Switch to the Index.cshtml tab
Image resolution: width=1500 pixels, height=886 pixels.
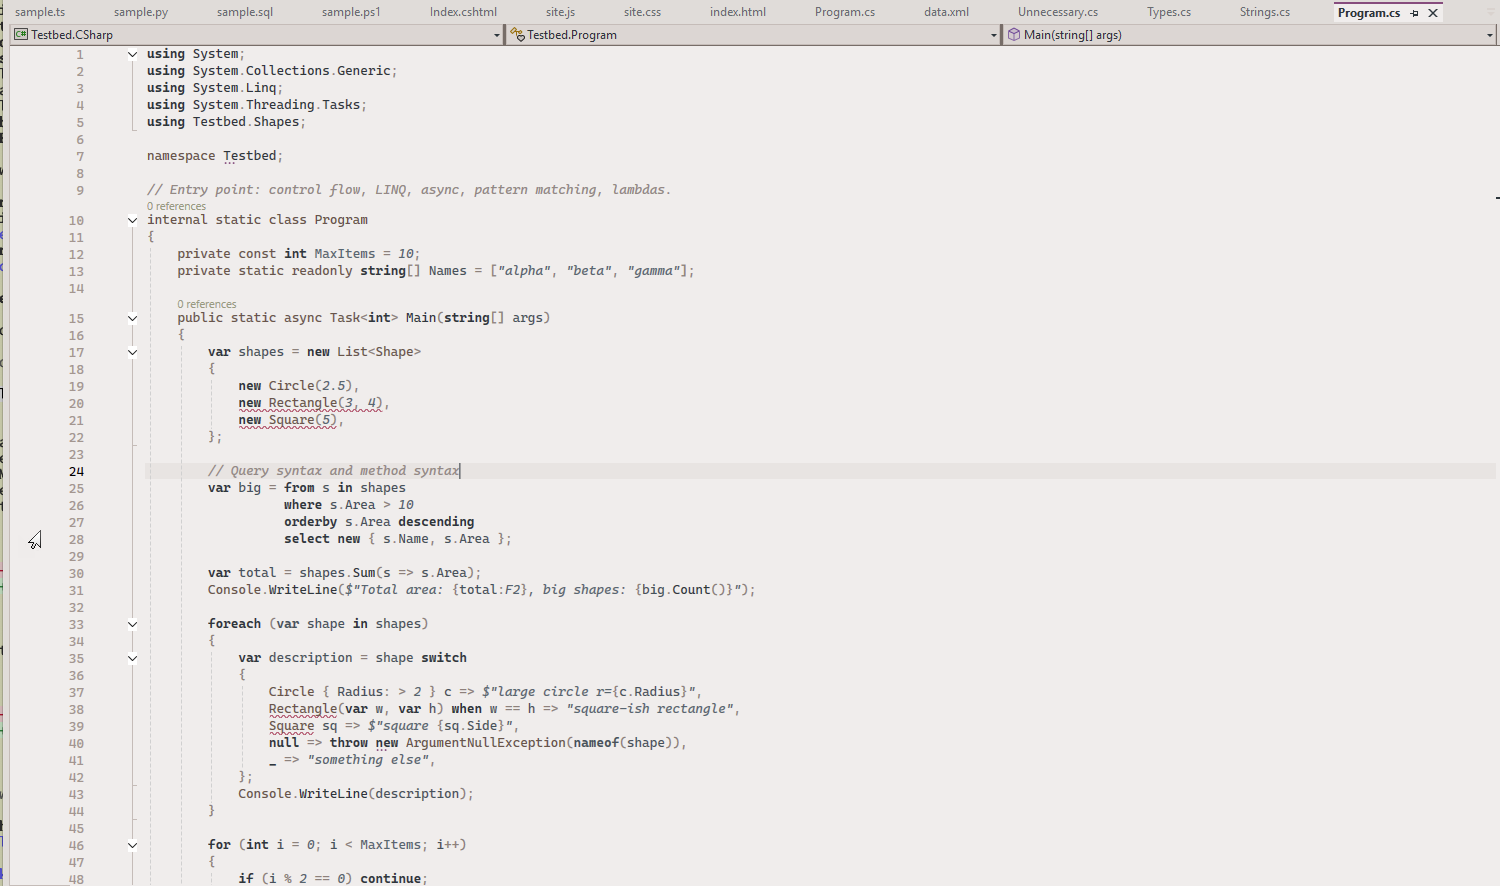pyautogui.click(x=463, y=12)
